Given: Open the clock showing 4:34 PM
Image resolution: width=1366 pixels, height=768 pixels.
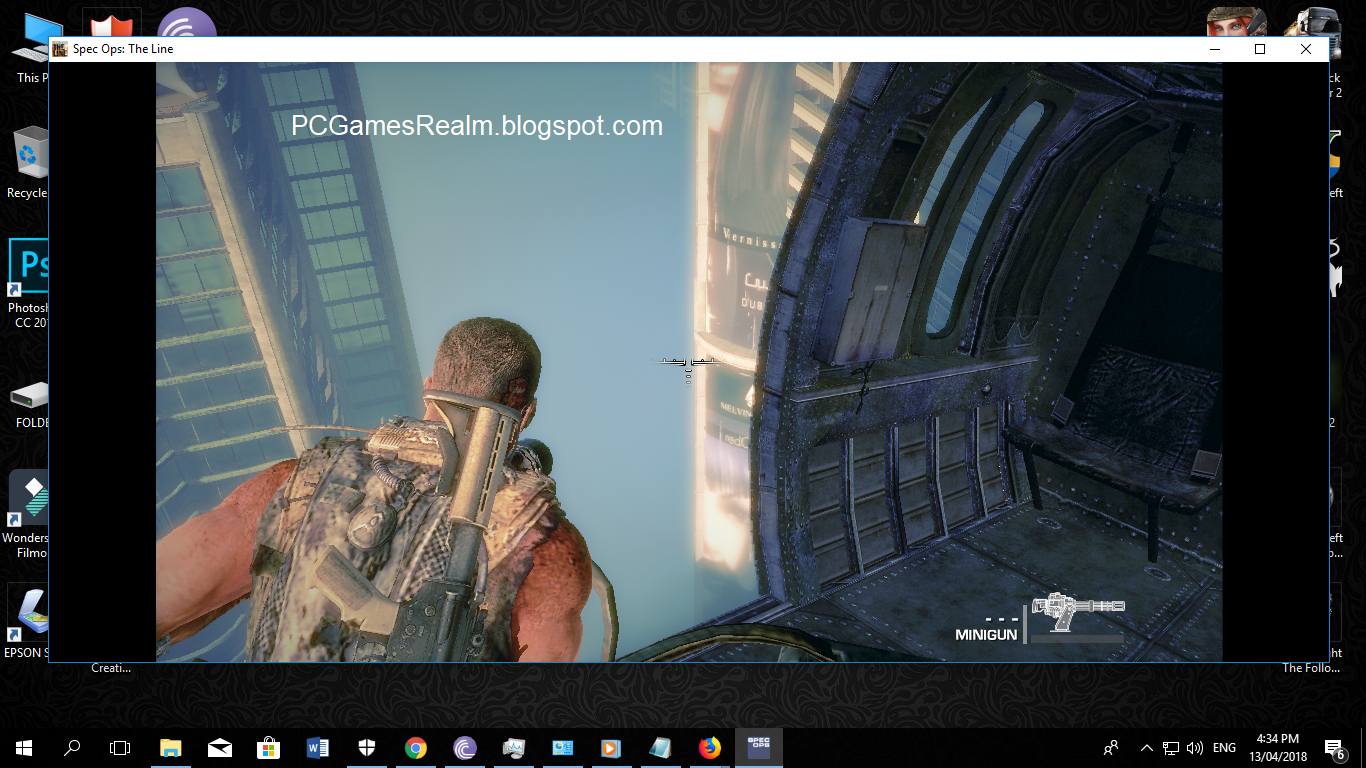Looking at the screenshot, I should click(x=1278, y=748).
